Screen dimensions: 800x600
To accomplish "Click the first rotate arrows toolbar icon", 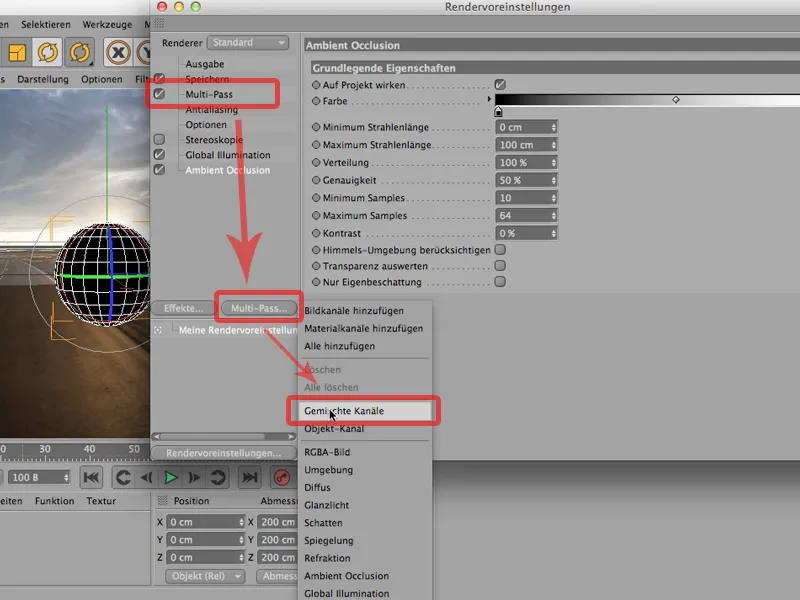I will coord(48,52).
